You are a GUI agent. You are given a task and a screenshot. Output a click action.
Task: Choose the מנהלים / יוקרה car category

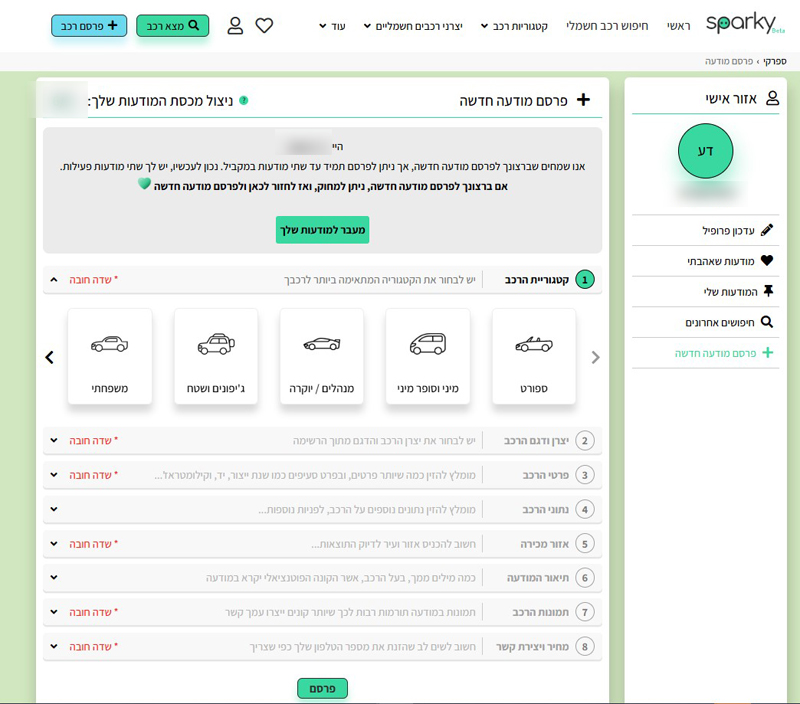pos(322,356)
